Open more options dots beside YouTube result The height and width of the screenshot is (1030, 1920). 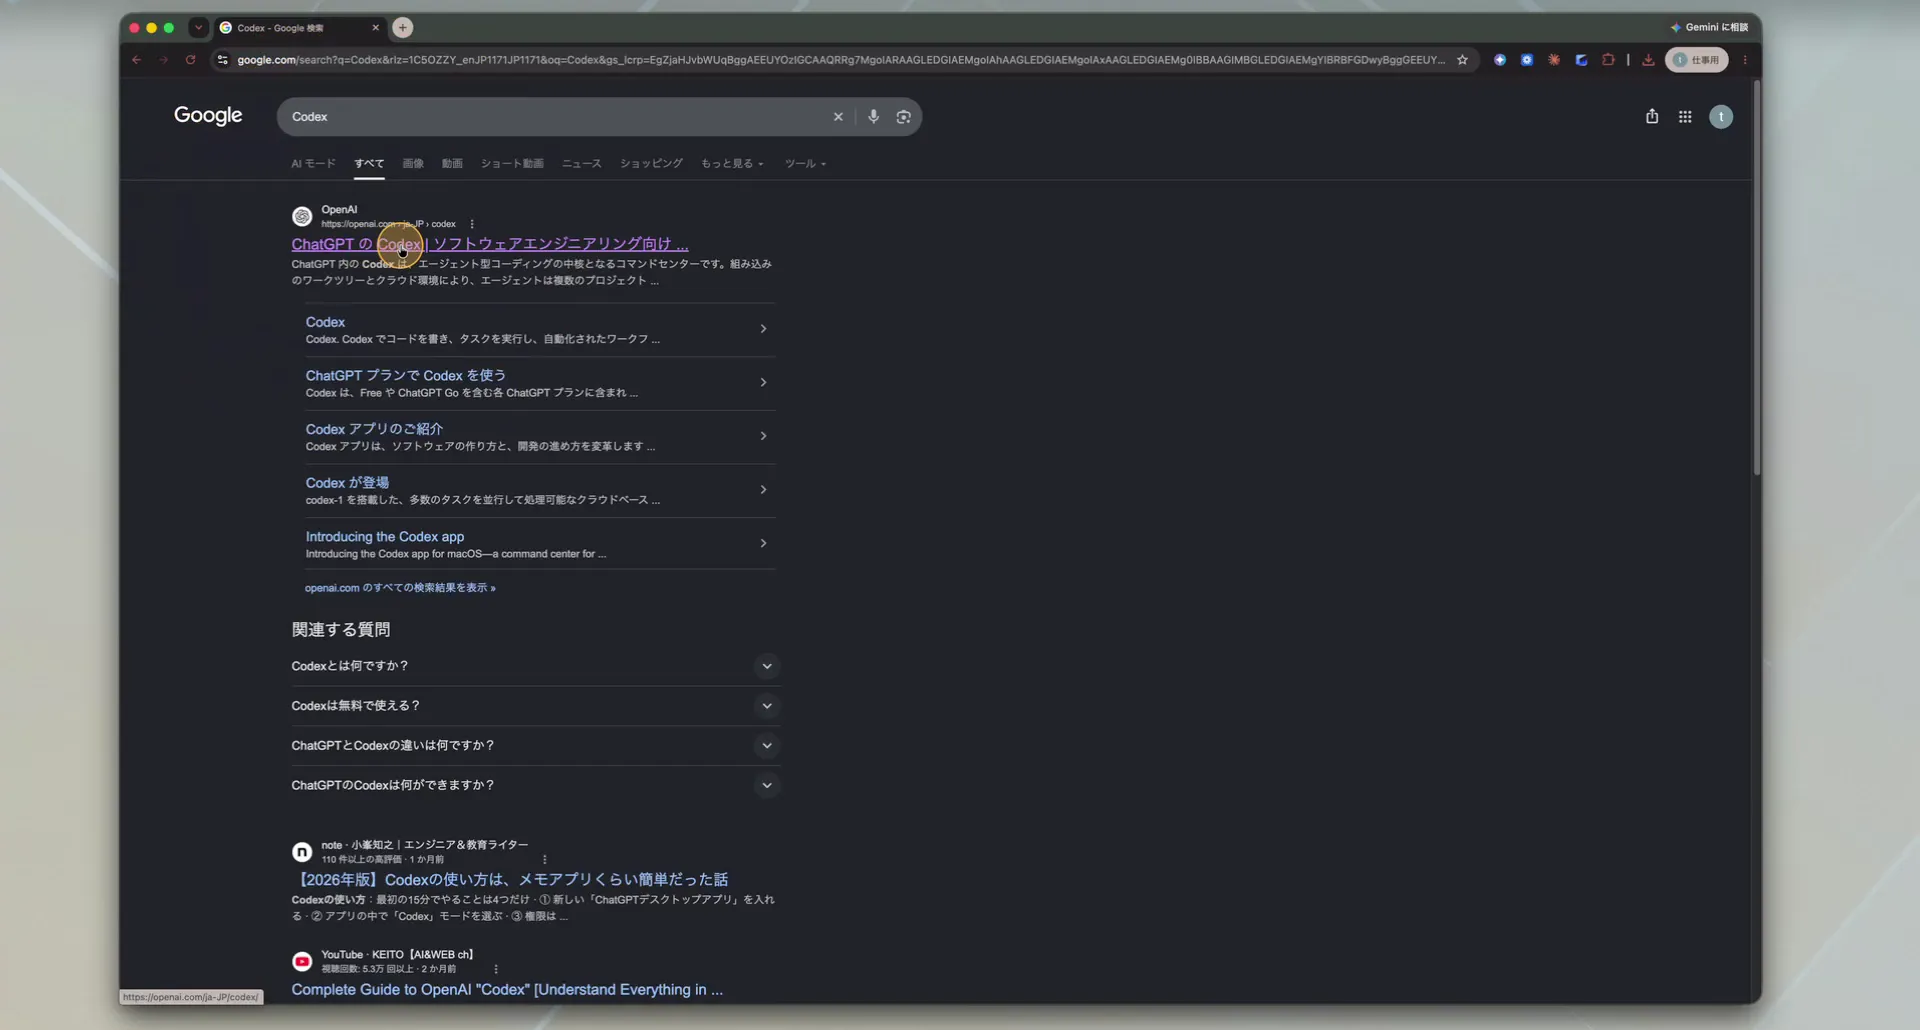(x=496, y=969)
